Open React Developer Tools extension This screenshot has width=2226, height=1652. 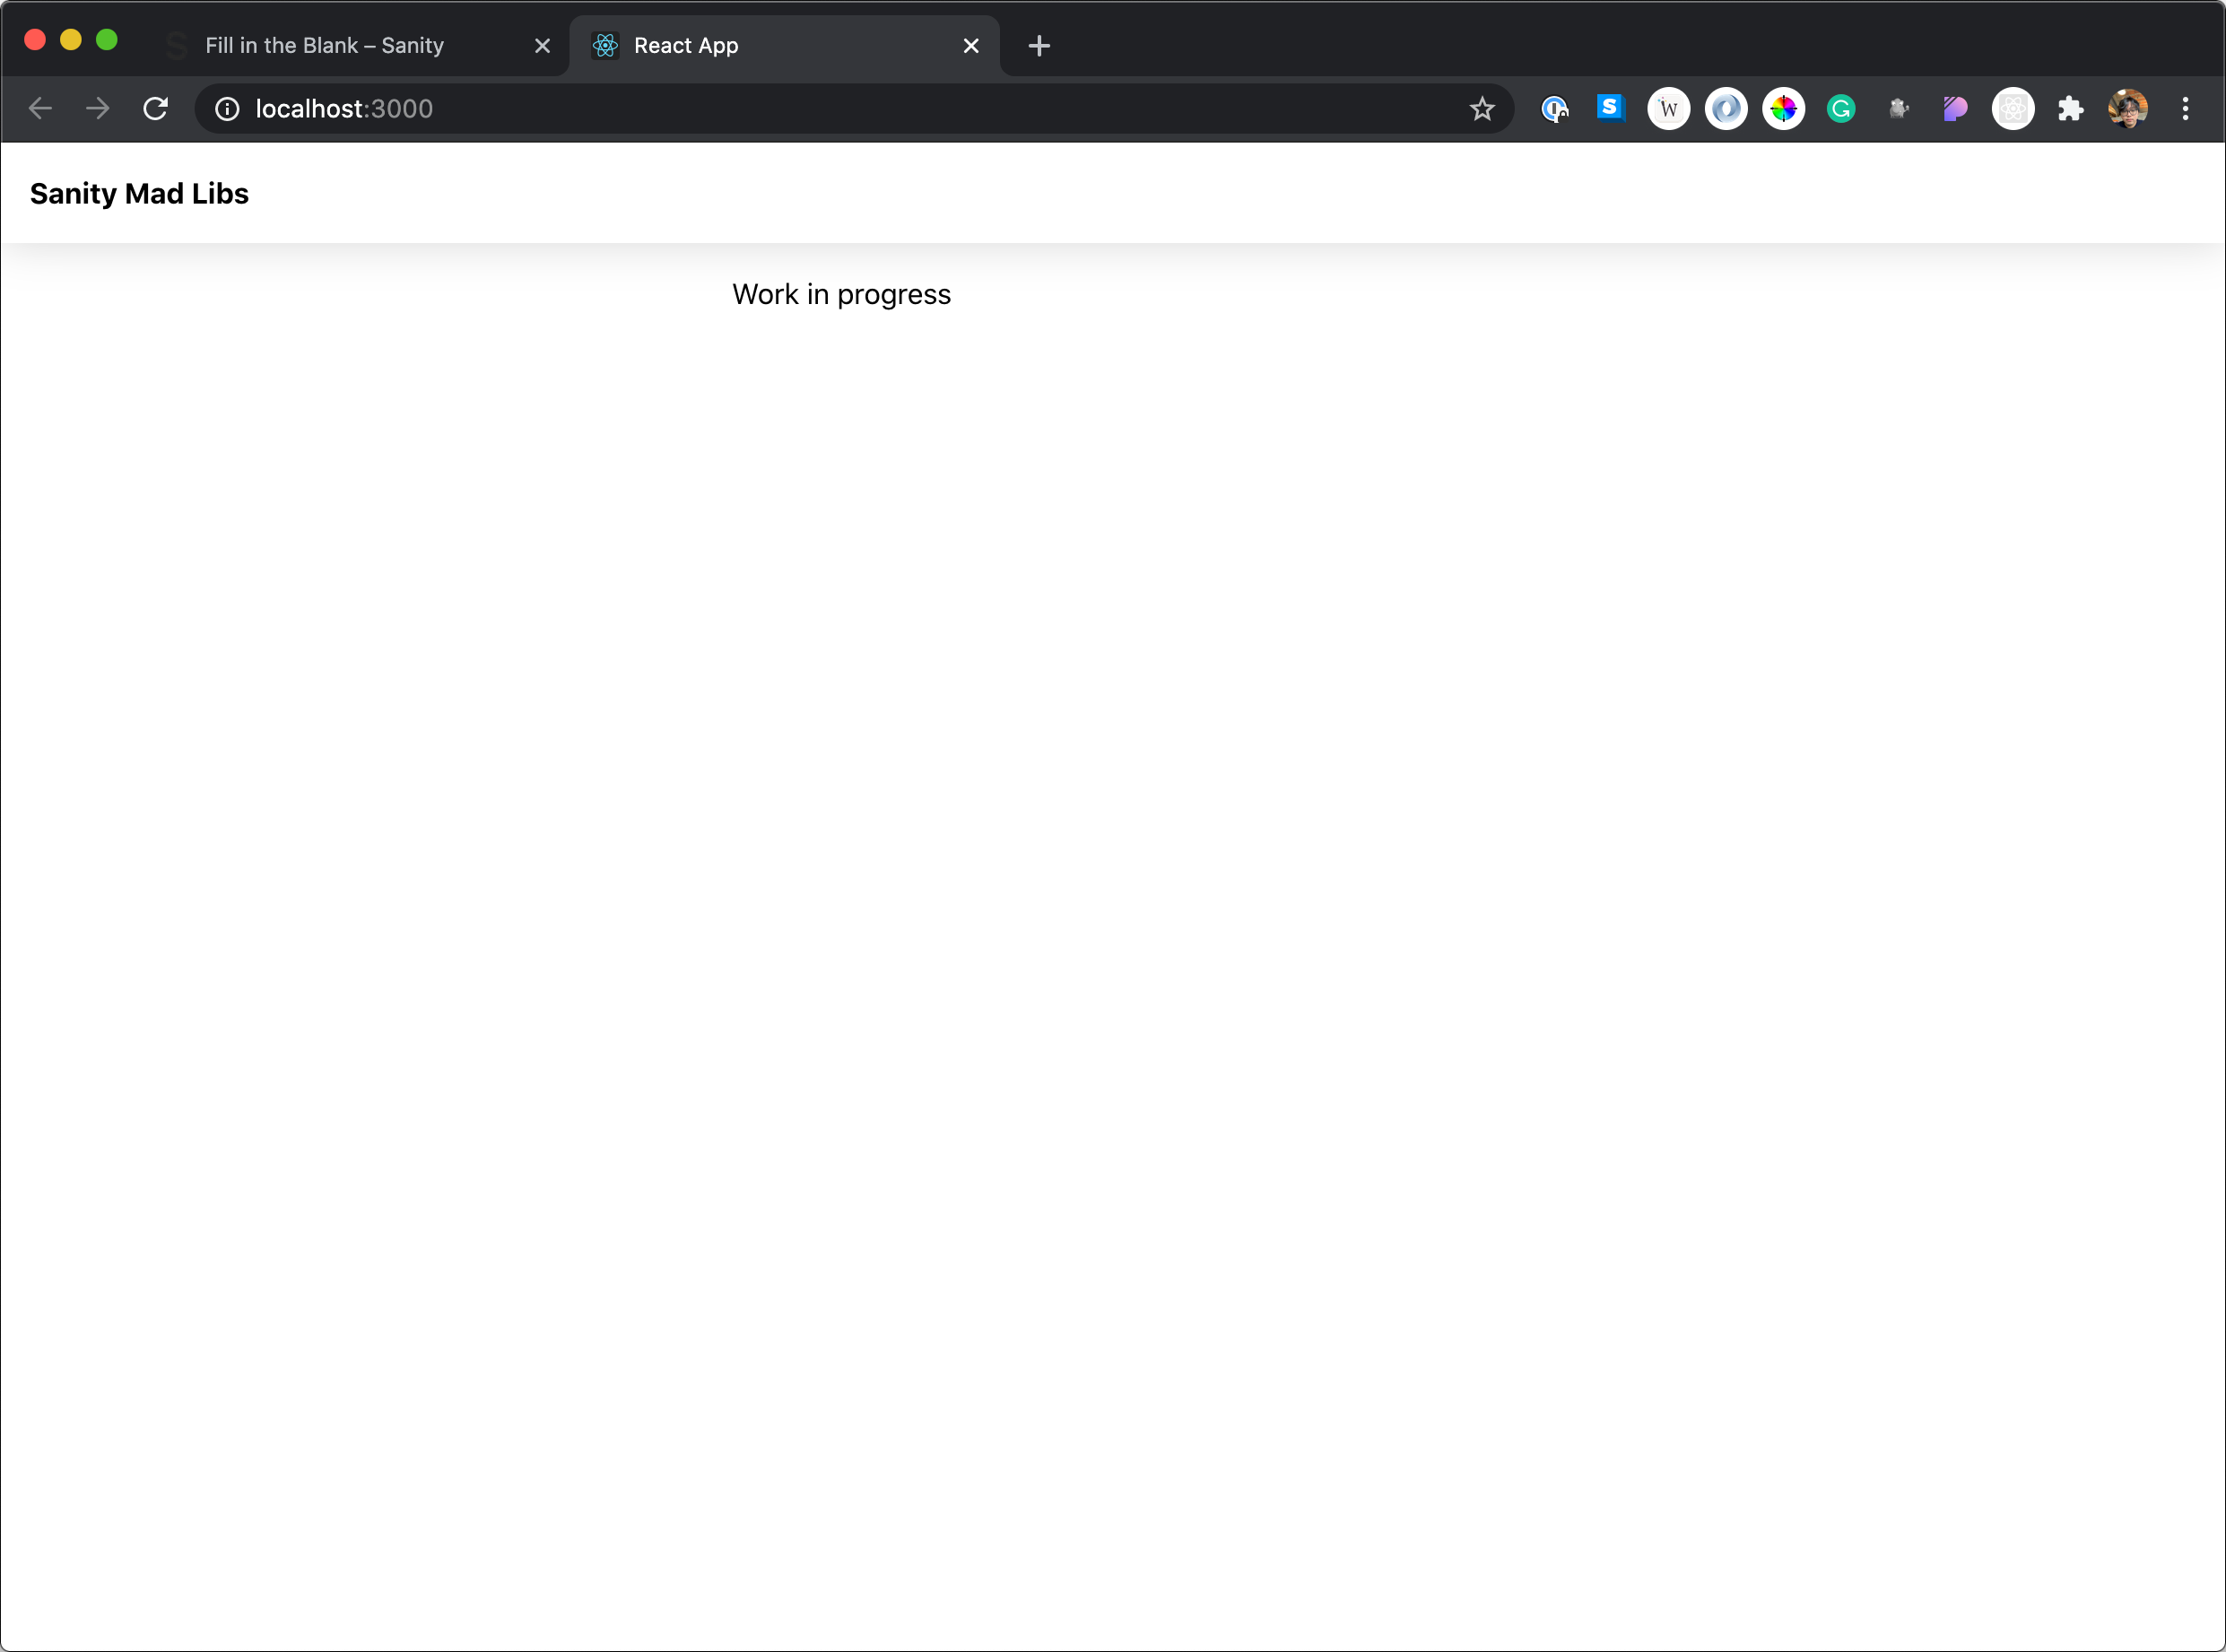2013,109
